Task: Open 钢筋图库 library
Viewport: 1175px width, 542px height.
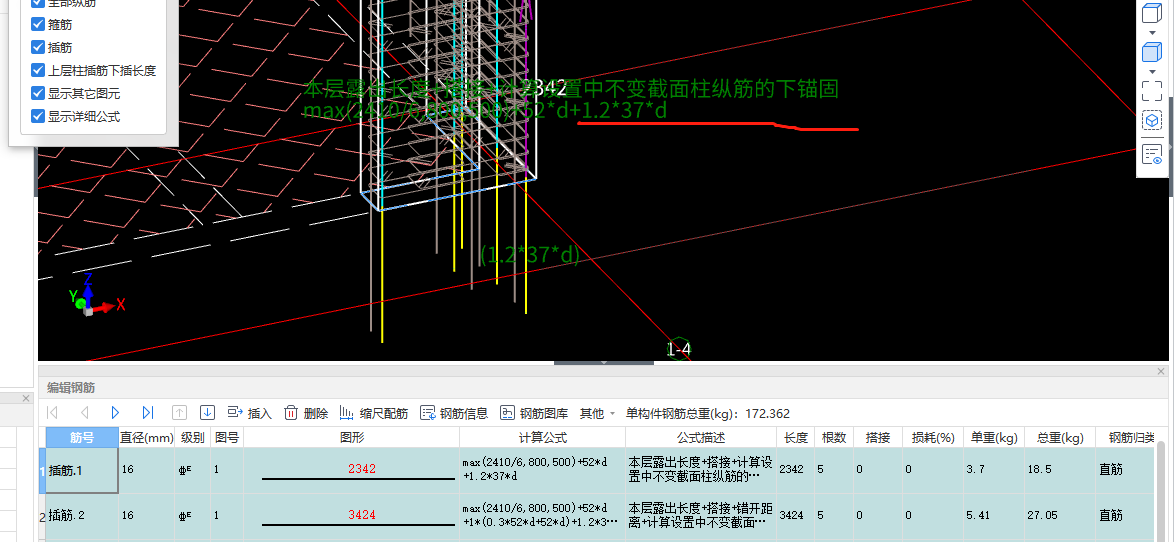Action: click(534, 413)
